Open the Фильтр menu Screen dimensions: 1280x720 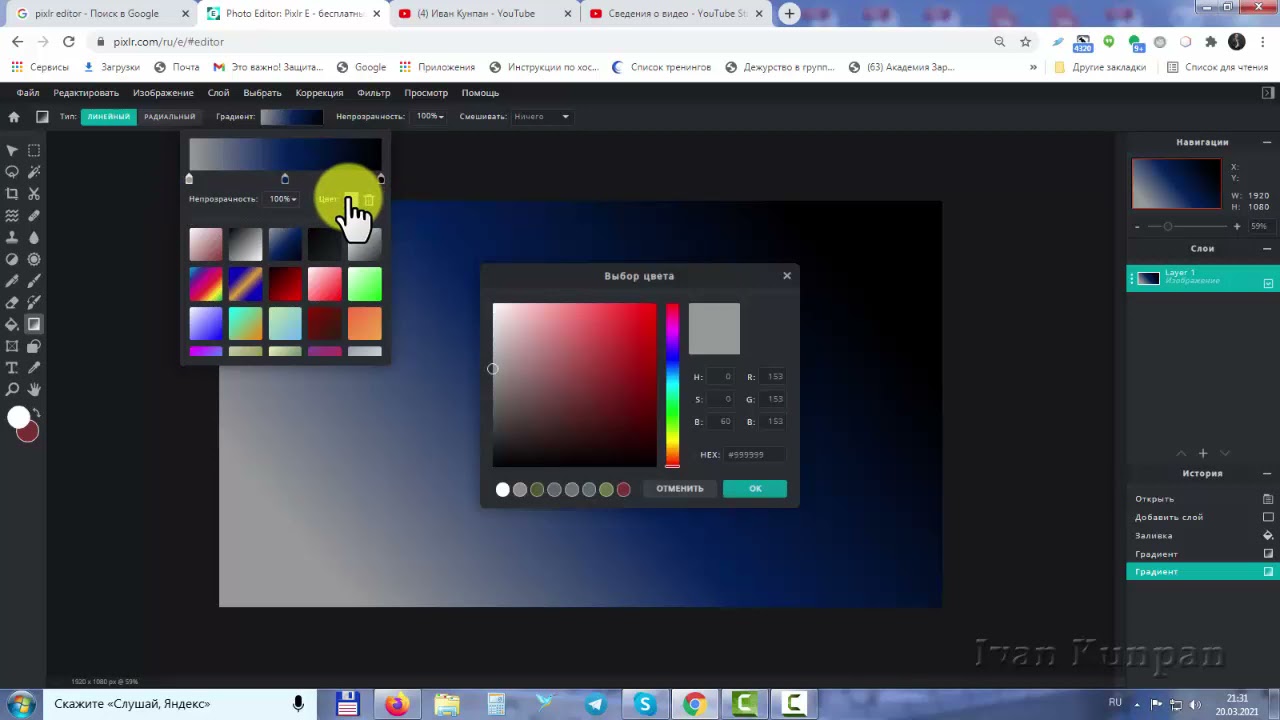point(373,93)
